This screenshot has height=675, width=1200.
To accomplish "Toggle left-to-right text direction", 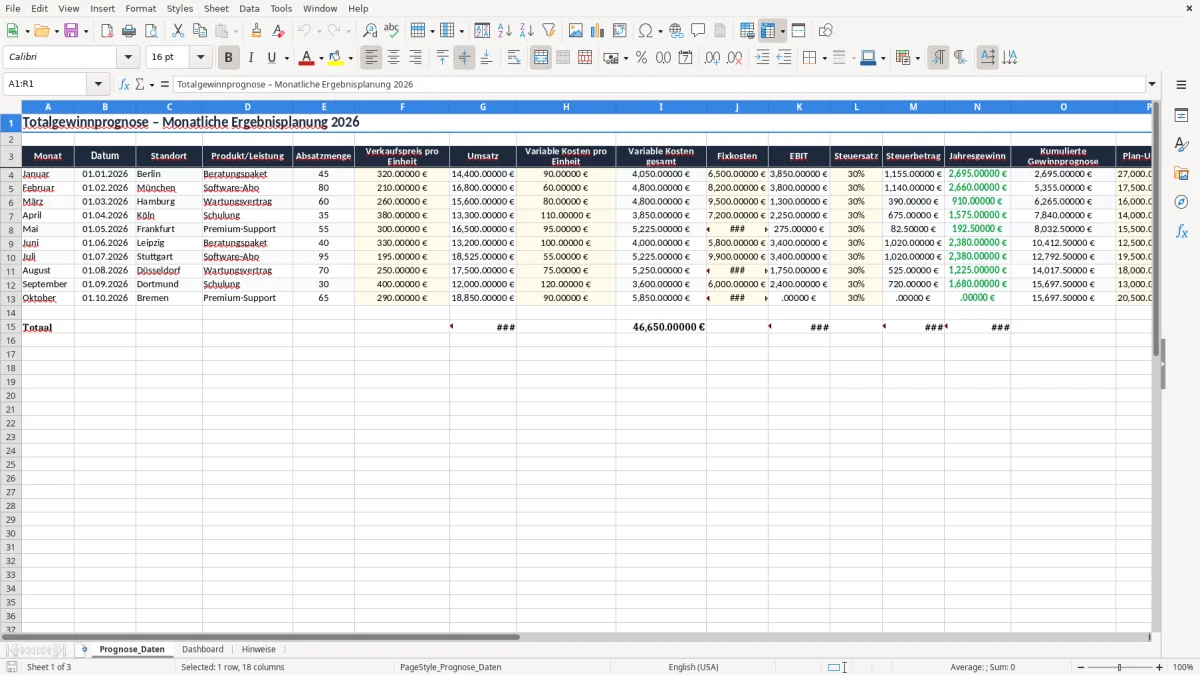I will pyautogui.click(x=938, y=58).
